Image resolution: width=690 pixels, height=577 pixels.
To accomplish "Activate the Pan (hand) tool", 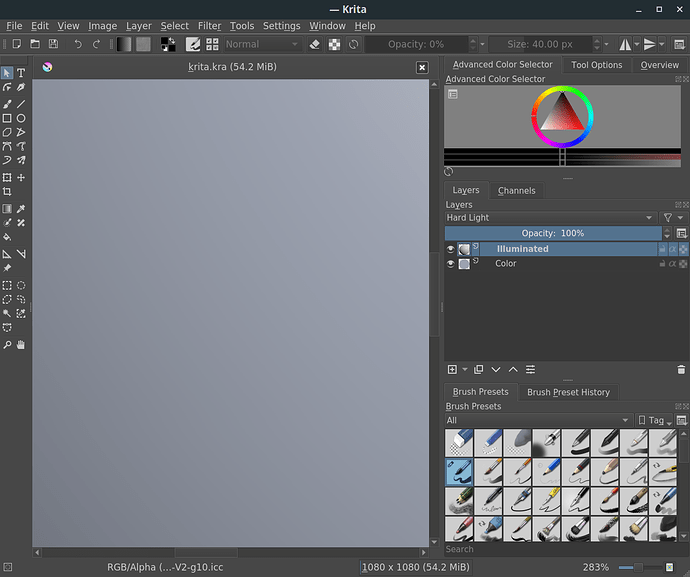I will click(x=21, y=345).
